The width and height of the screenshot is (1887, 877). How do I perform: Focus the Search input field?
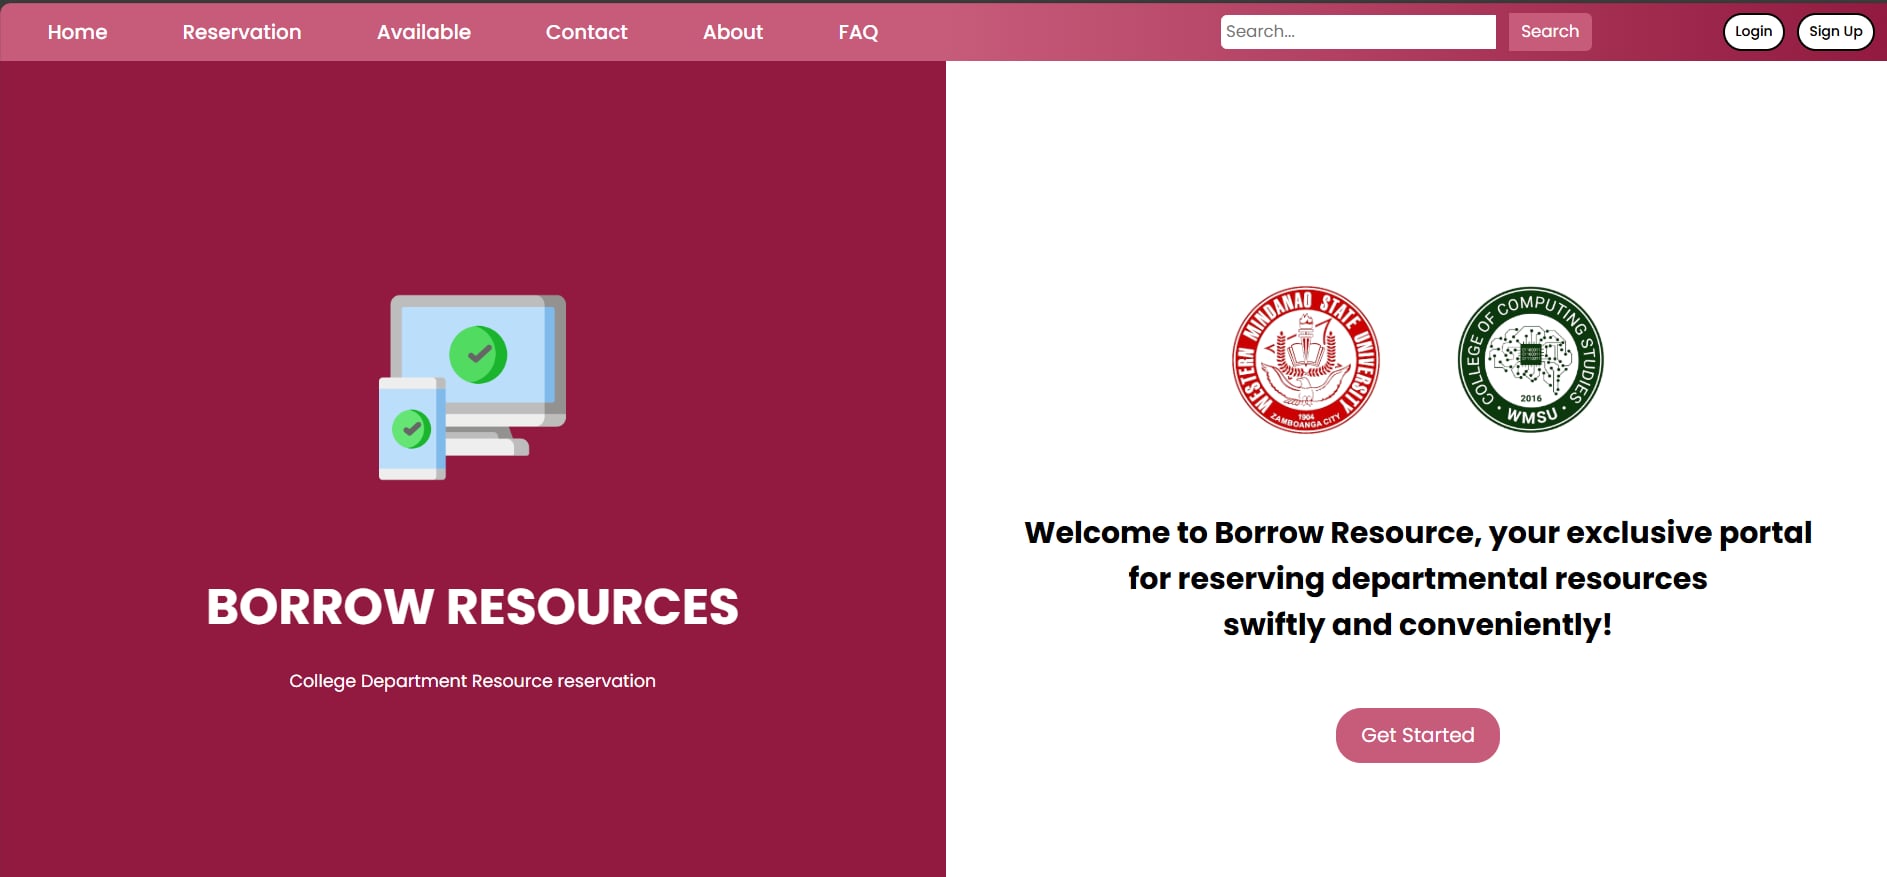point(1358,32)
